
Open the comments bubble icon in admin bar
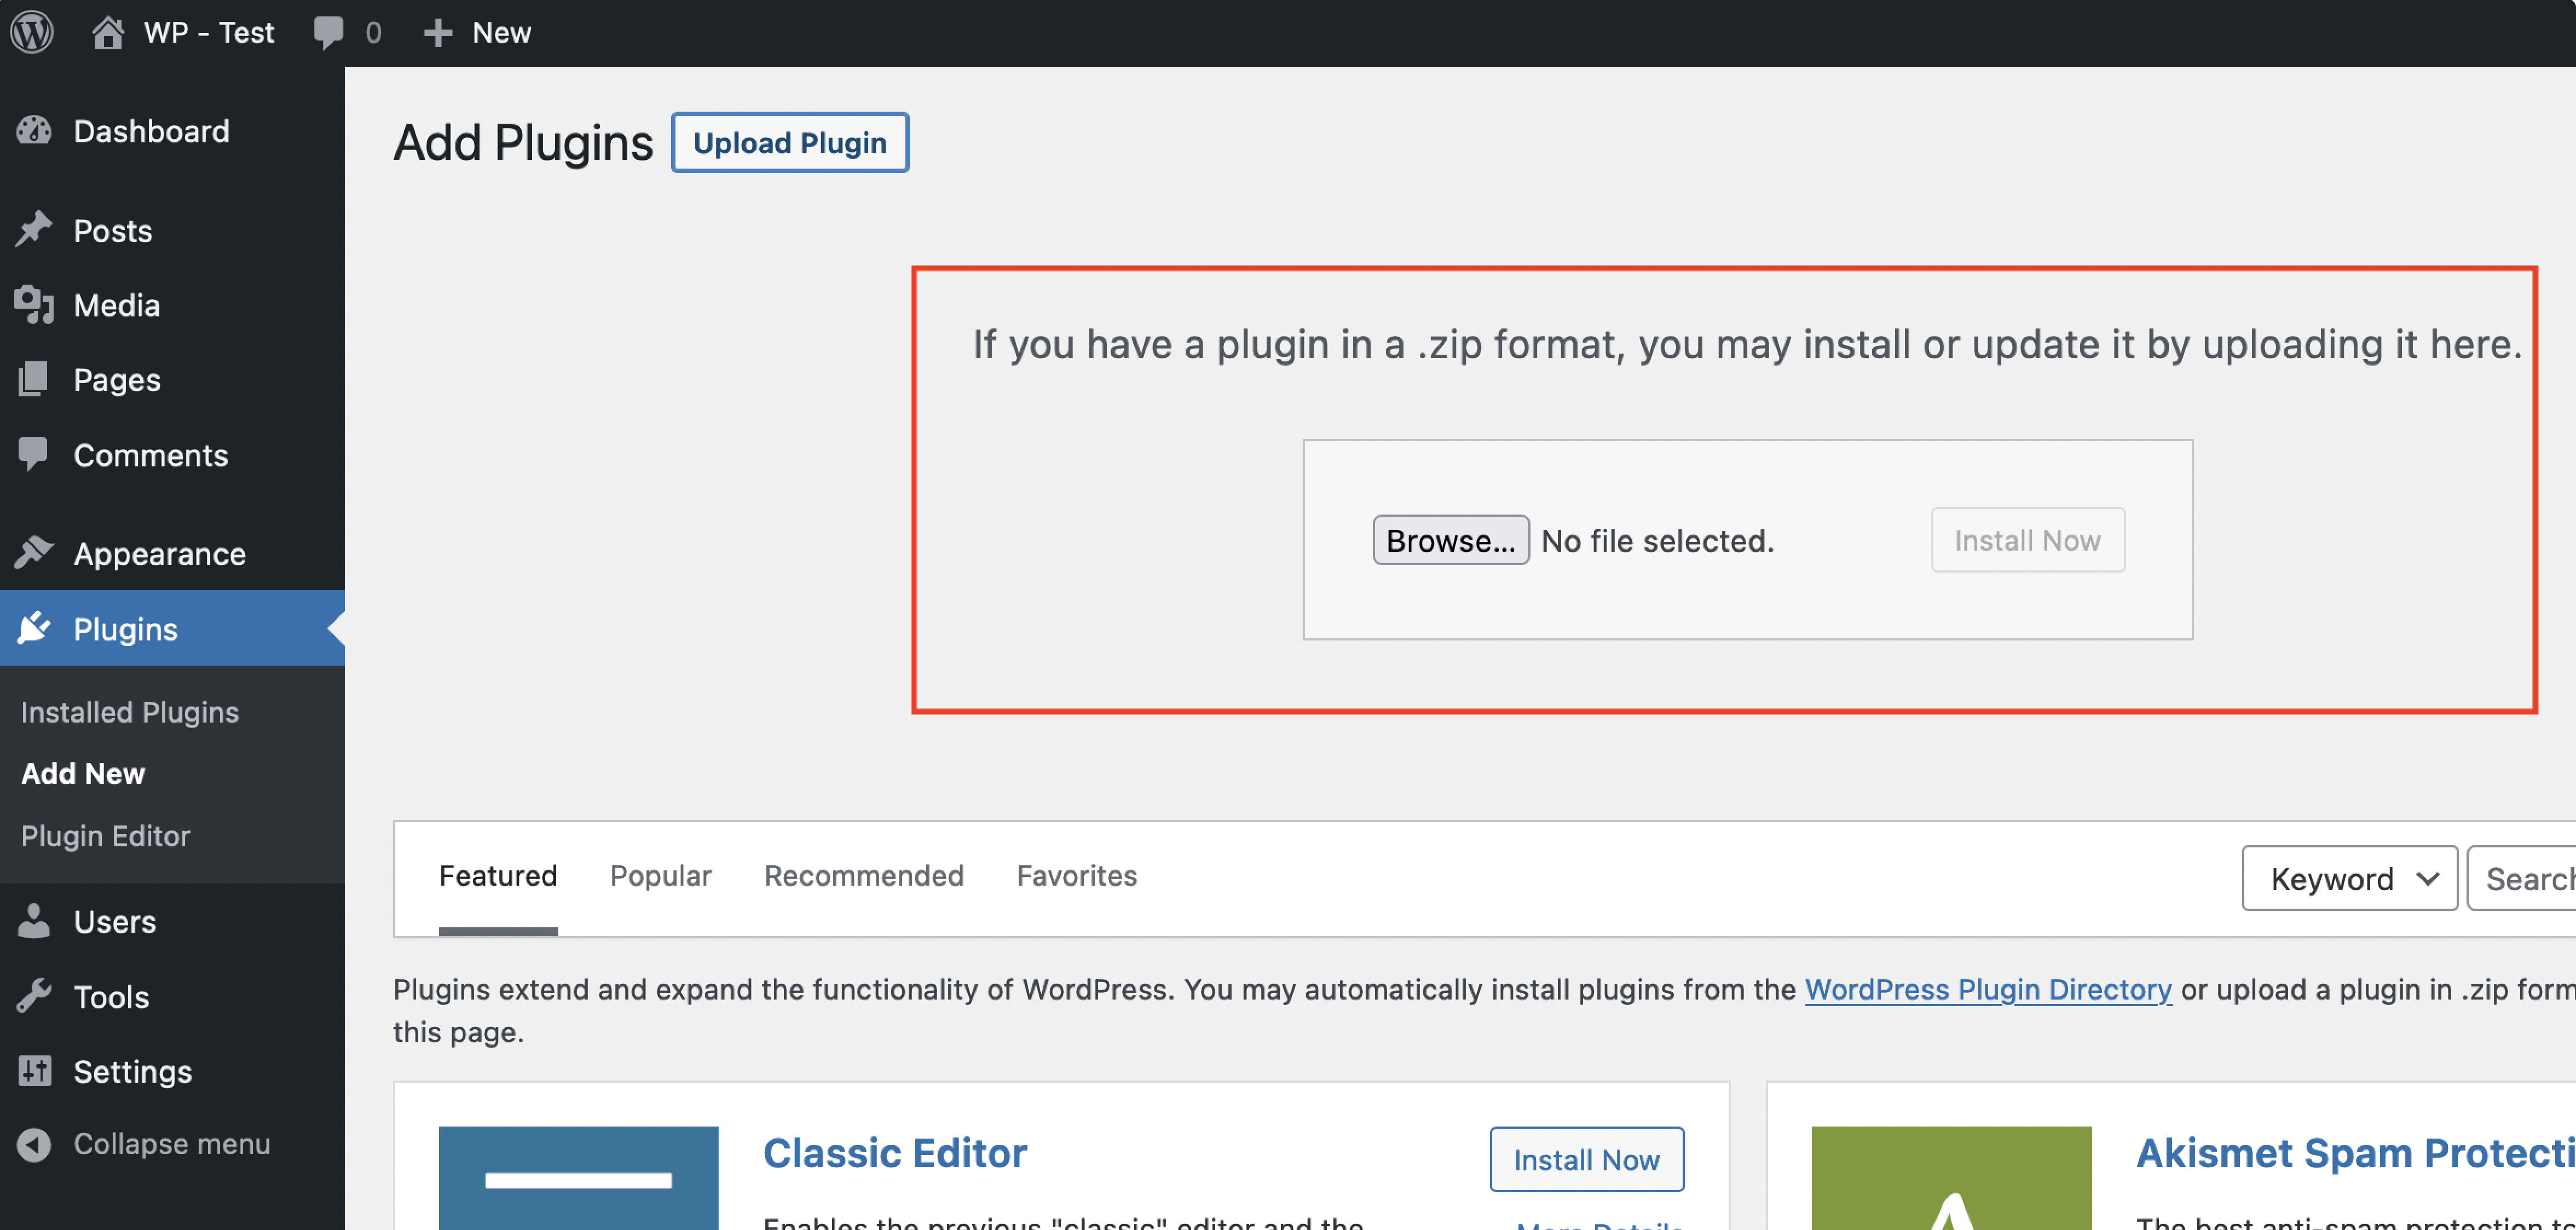[x=328, y=32]
